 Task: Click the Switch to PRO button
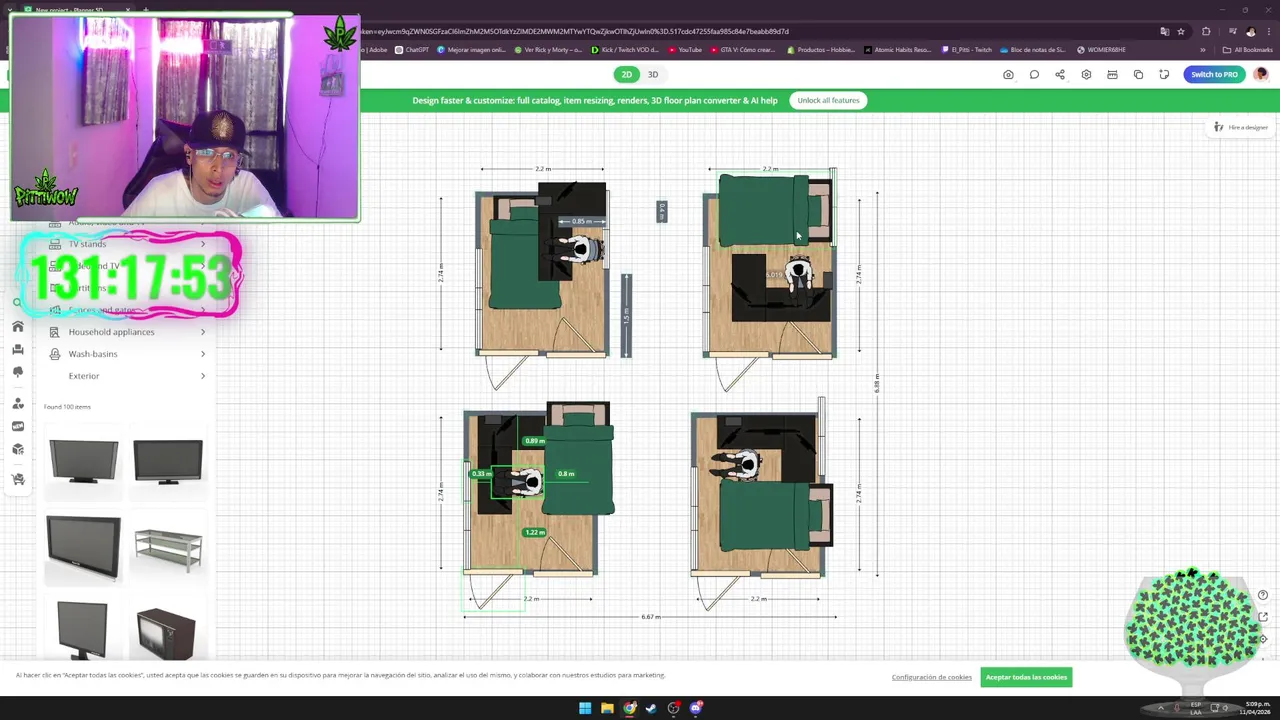pos(1214,74)
